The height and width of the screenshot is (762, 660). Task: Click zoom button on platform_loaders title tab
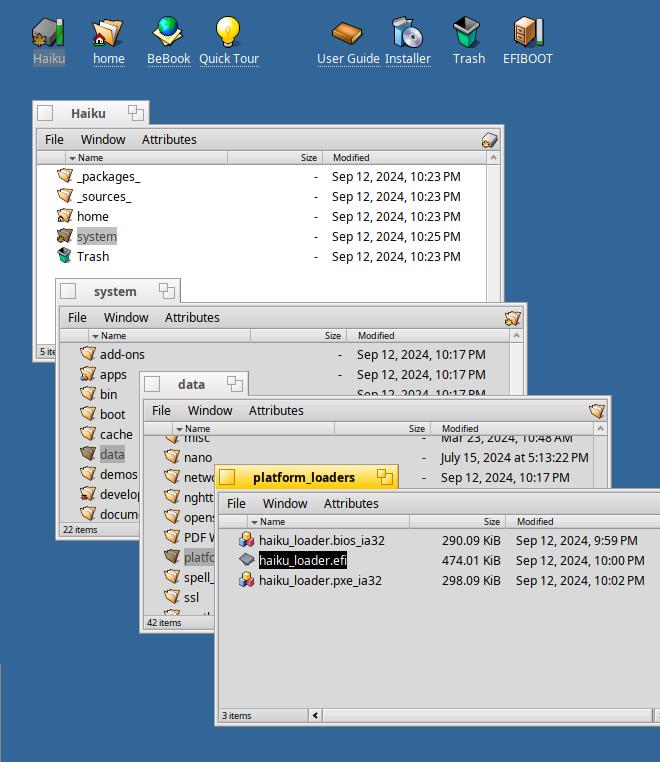(x=384, y=477)
